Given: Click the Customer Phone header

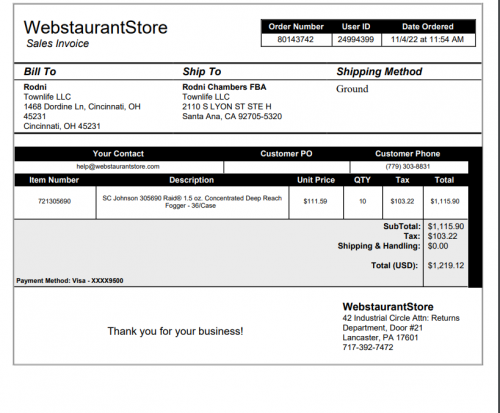Looking at the screenshot, I should coord(408,154).
